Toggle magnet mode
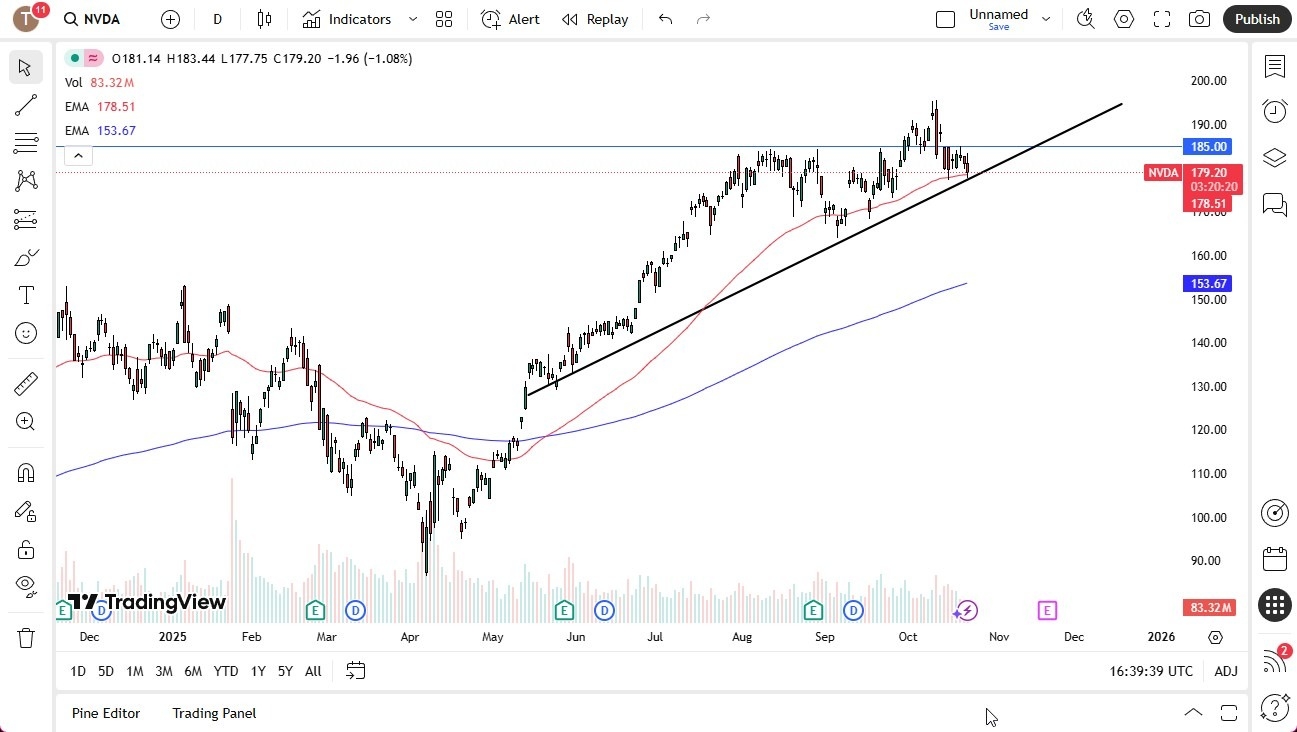Viewport: 1297px width, 732px height. point(25,472)
